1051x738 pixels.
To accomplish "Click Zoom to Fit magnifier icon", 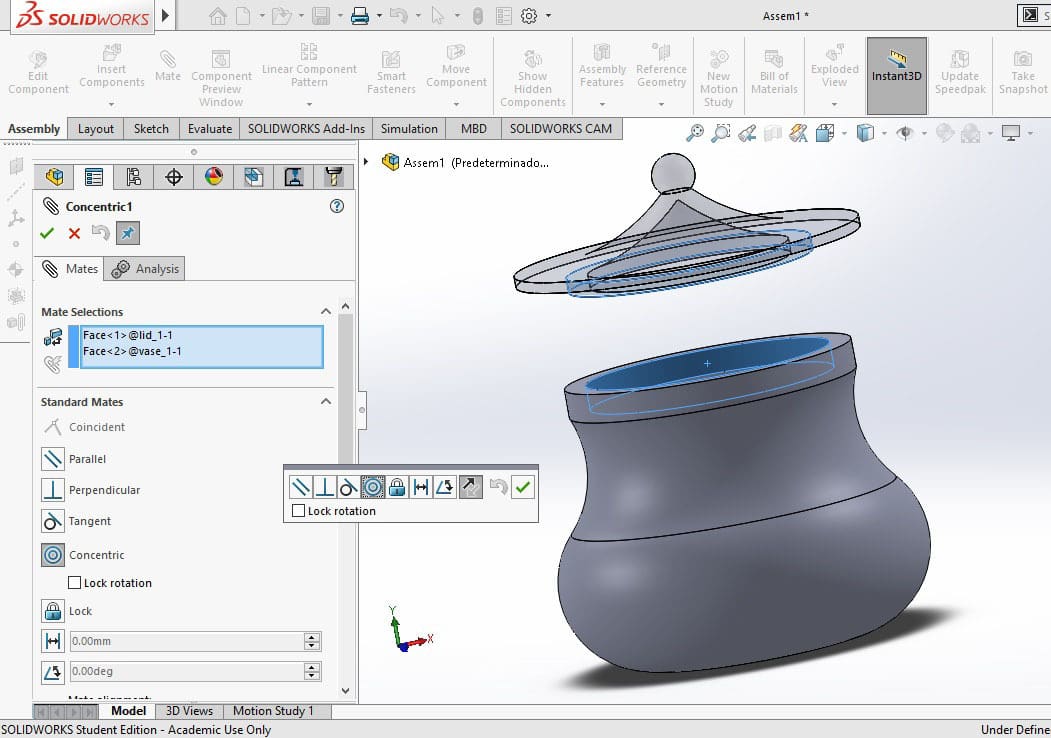I will click(694, 133).
